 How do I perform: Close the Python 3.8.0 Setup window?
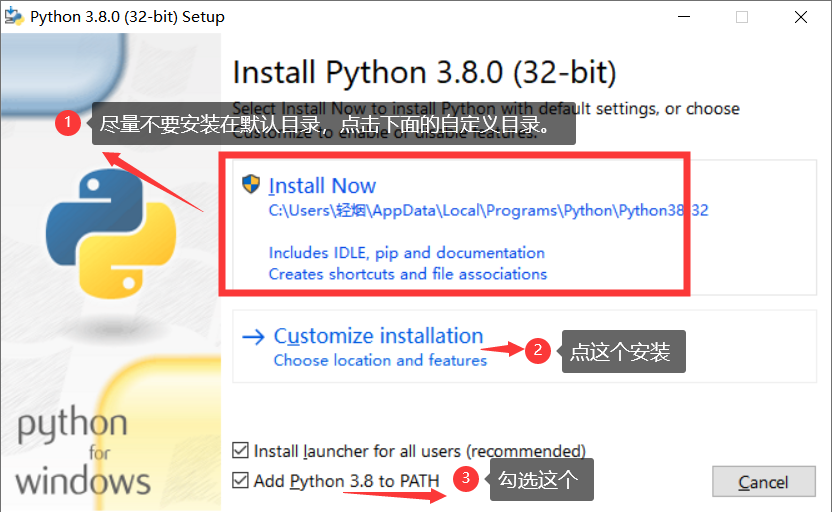[x=802, y=17]
